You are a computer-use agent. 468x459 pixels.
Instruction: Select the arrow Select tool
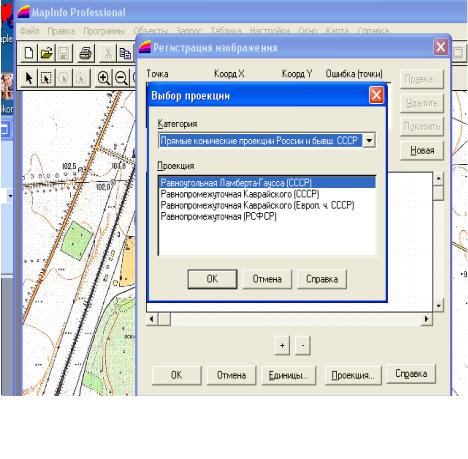point(29,79)
